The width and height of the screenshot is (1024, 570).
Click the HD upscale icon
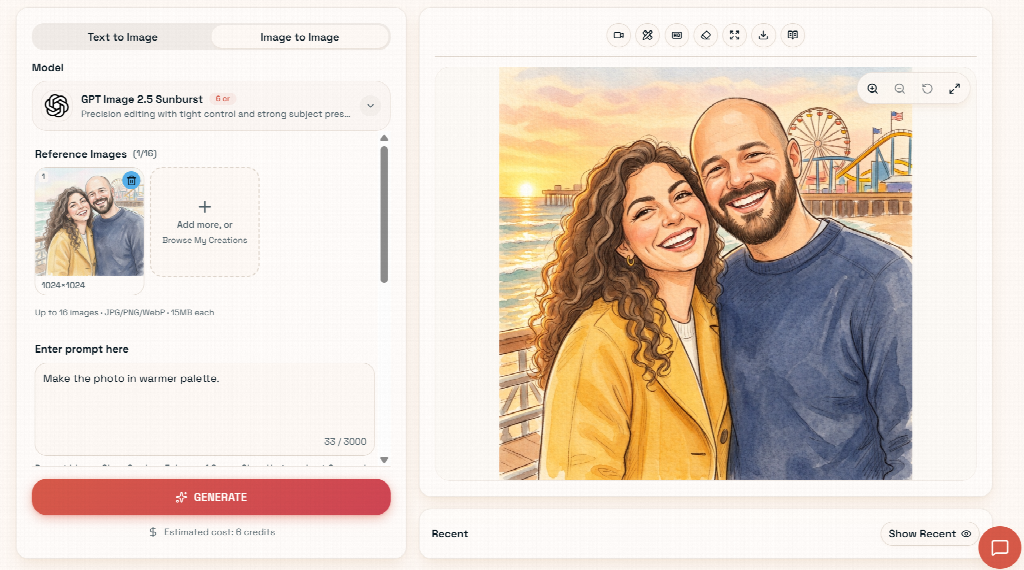pyautogui.click(x=677, y=35)
